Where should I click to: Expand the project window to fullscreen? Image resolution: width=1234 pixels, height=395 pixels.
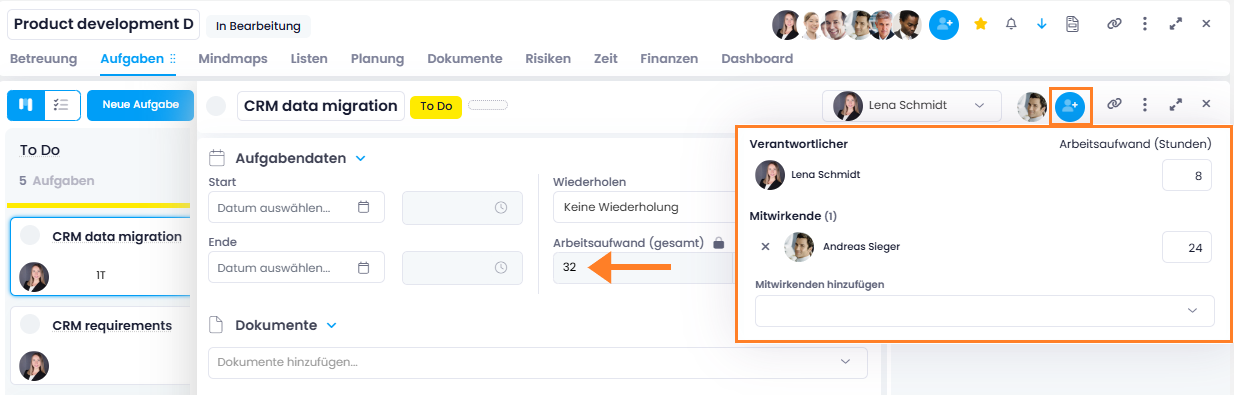(x=1176, y=24)
